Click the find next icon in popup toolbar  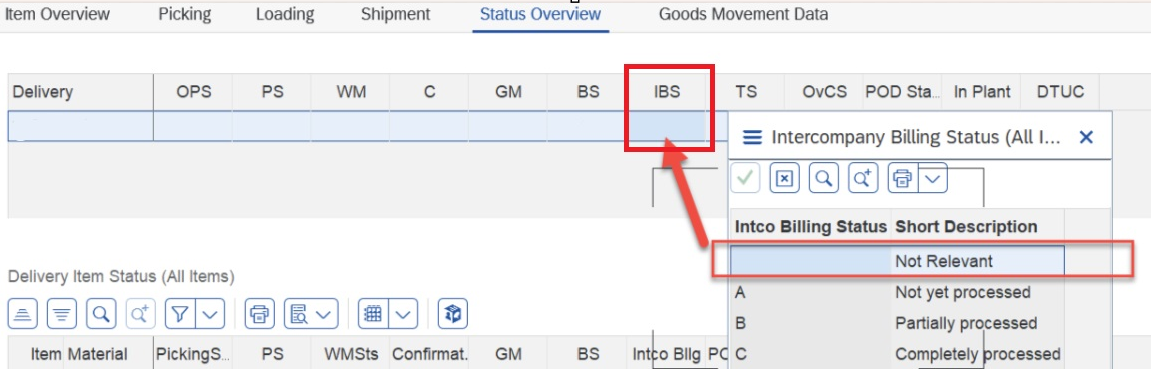click(x=863, y=178)
